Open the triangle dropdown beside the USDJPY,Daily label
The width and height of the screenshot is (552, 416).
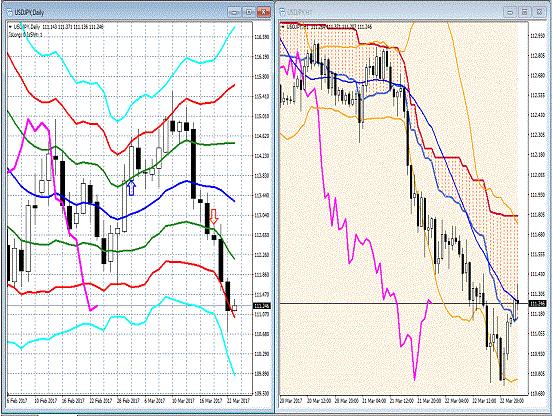pyautogui.click(x=10, y=27)
